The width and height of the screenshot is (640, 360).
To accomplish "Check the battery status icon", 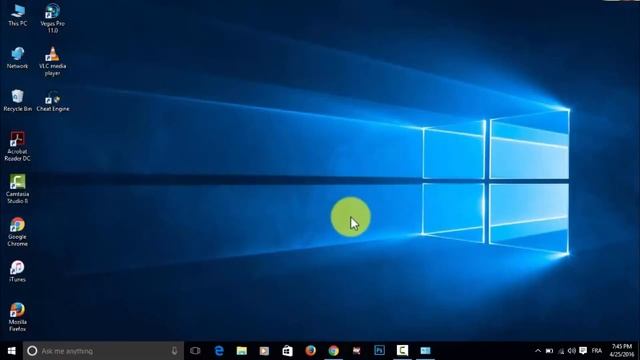I will click(x=549, y=351).
